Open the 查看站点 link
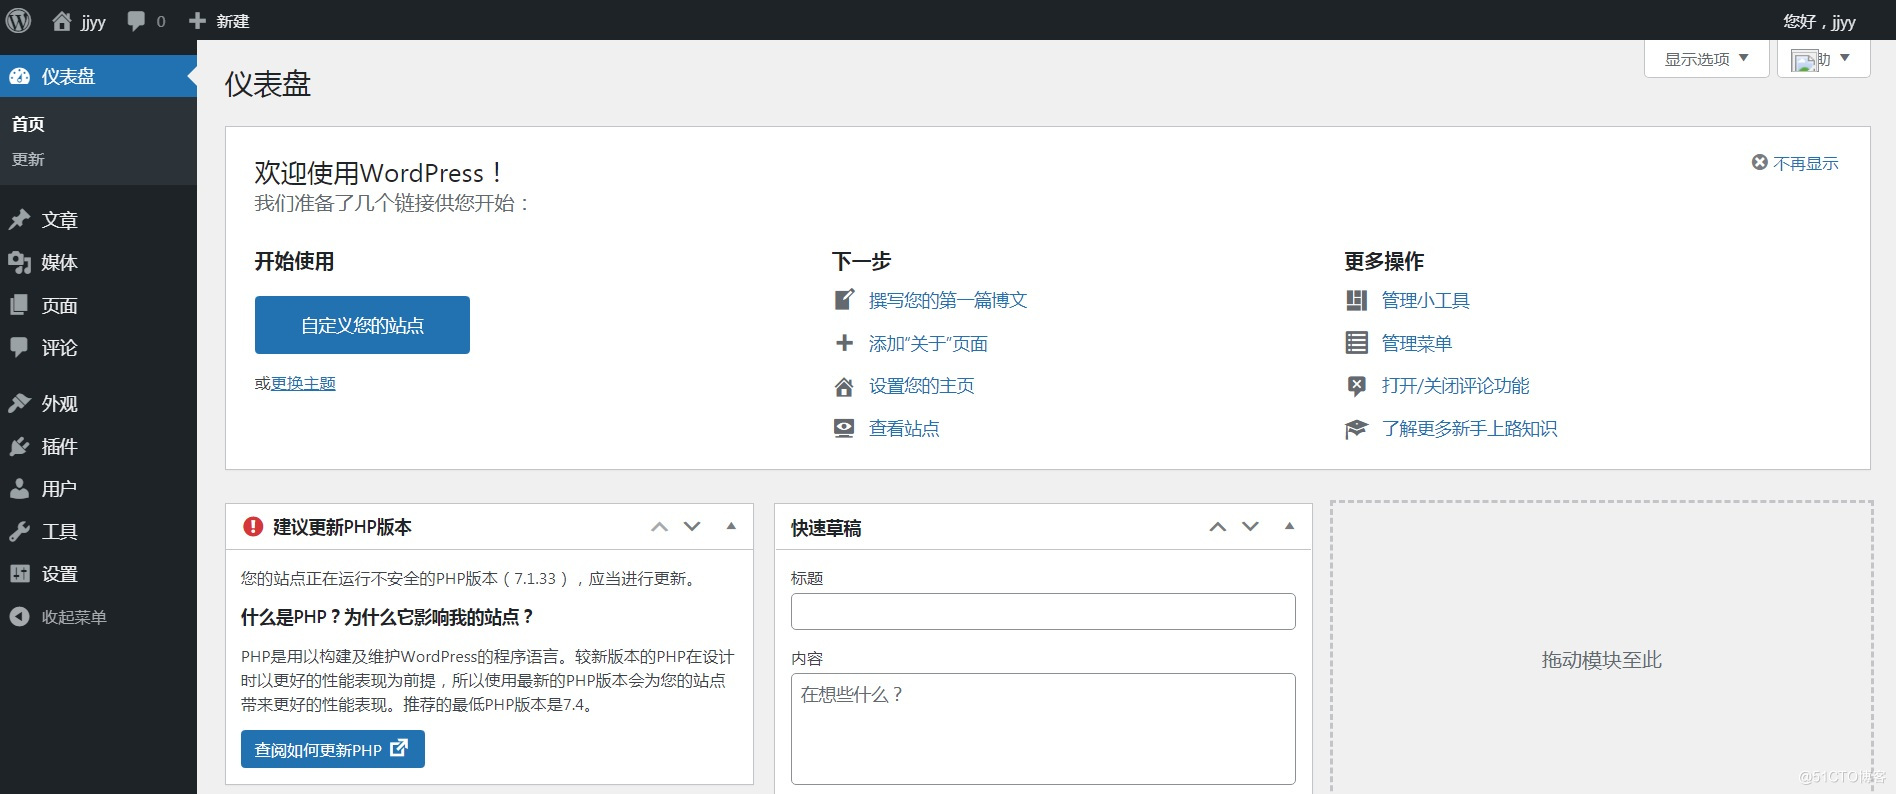This screenshot has height=794, width=1896. [904, 428]
